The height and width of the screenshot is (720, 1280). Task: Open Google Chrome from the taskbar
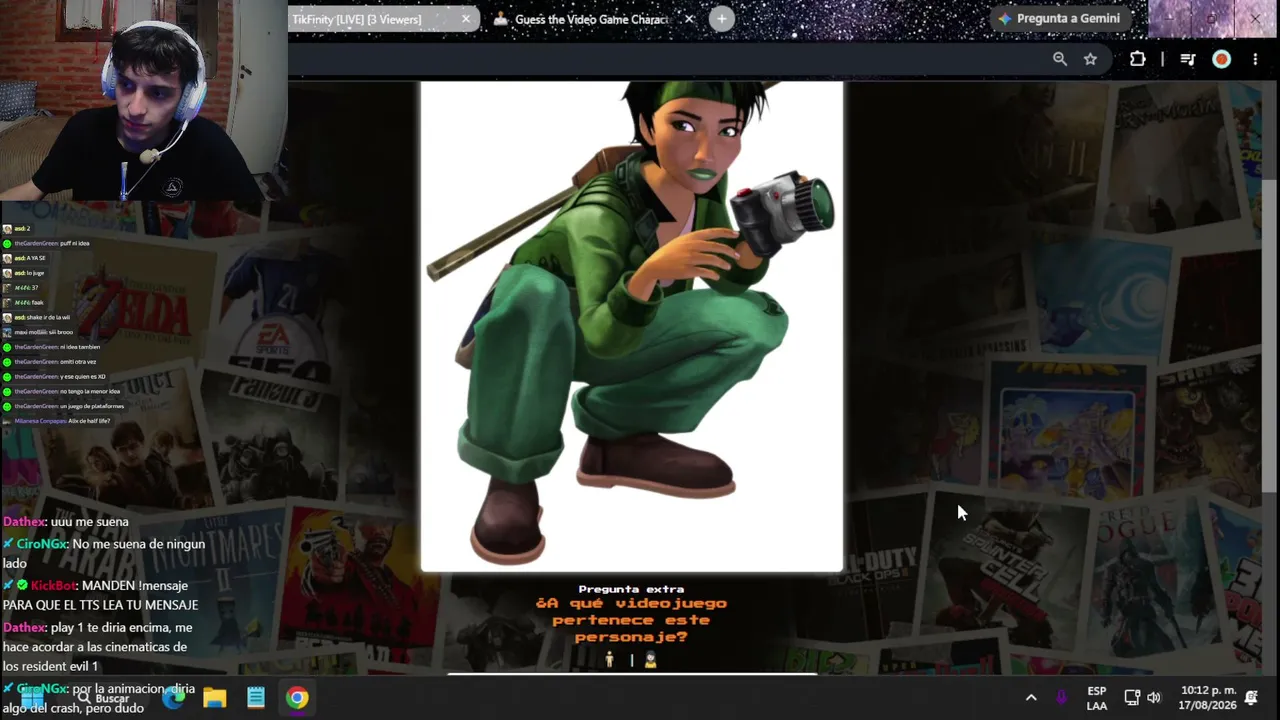click(297, 698)
